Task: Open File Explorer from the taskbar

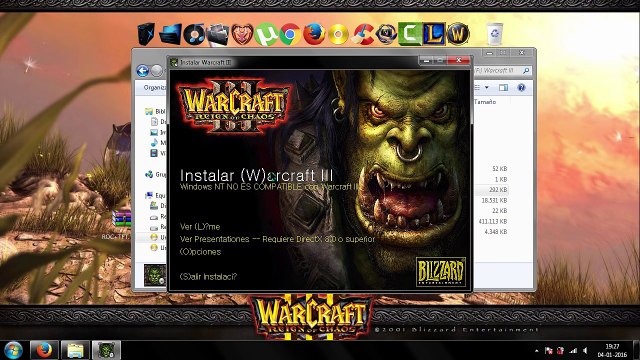Action: [75, 350]
